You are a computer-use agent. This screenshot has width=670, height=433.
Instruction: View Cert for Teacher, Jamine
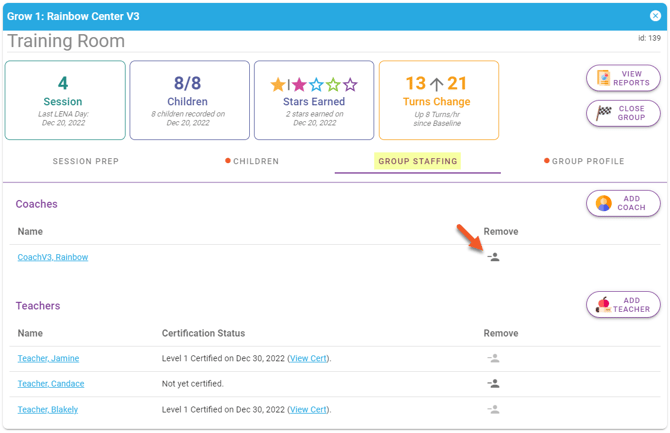point(308,358)
